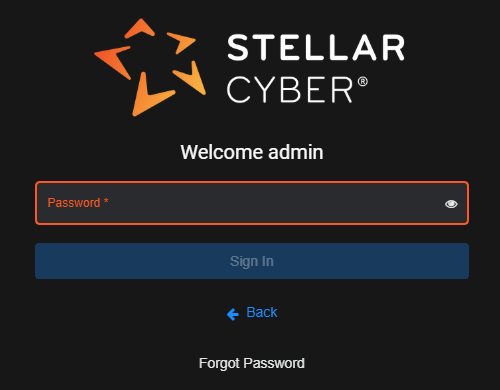Image resolution: width=500 pixels, height=390 pixels.
Task: Click the Sign In button
Action: click(252, 261)
